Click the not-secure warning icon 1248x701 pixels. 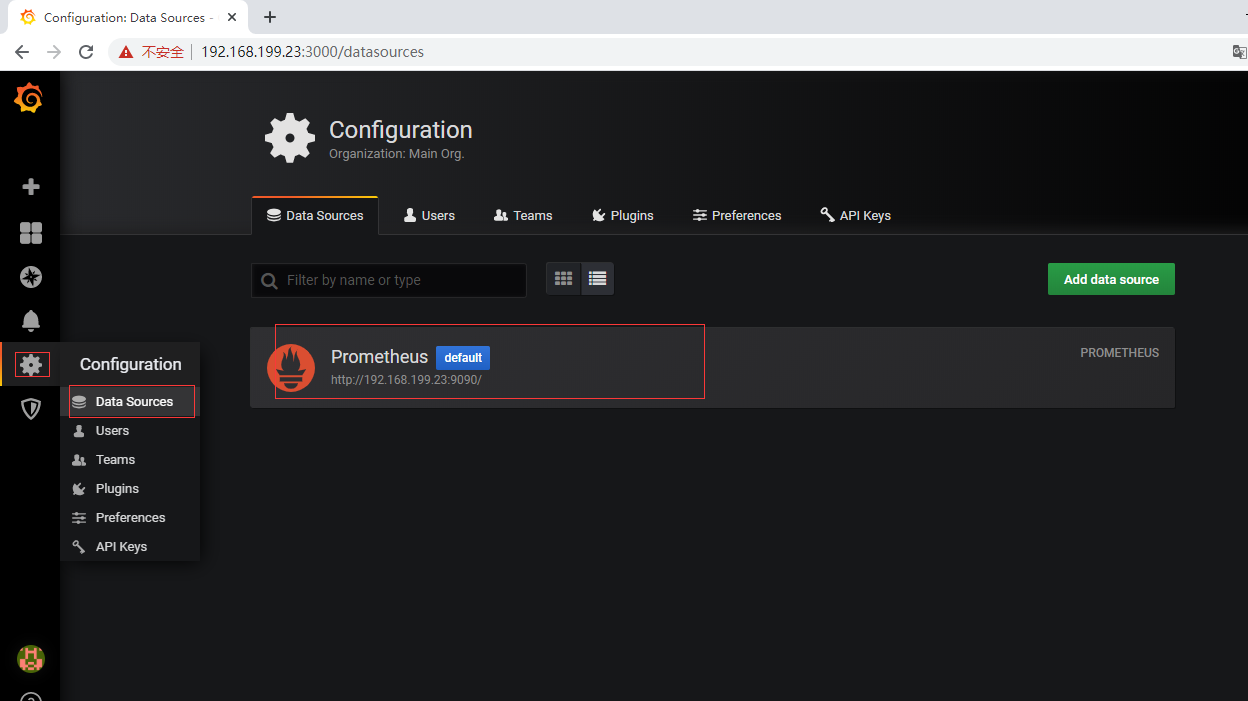pos(126,52)
